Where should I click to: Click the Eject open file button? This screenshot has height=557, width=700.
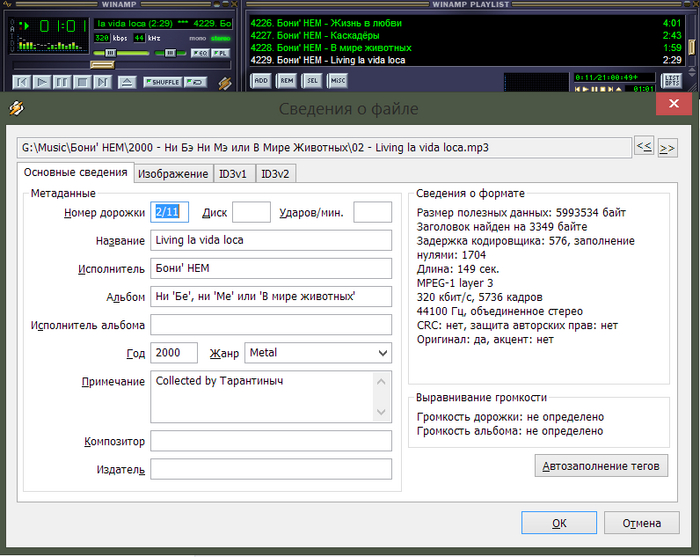click(127, 82)
